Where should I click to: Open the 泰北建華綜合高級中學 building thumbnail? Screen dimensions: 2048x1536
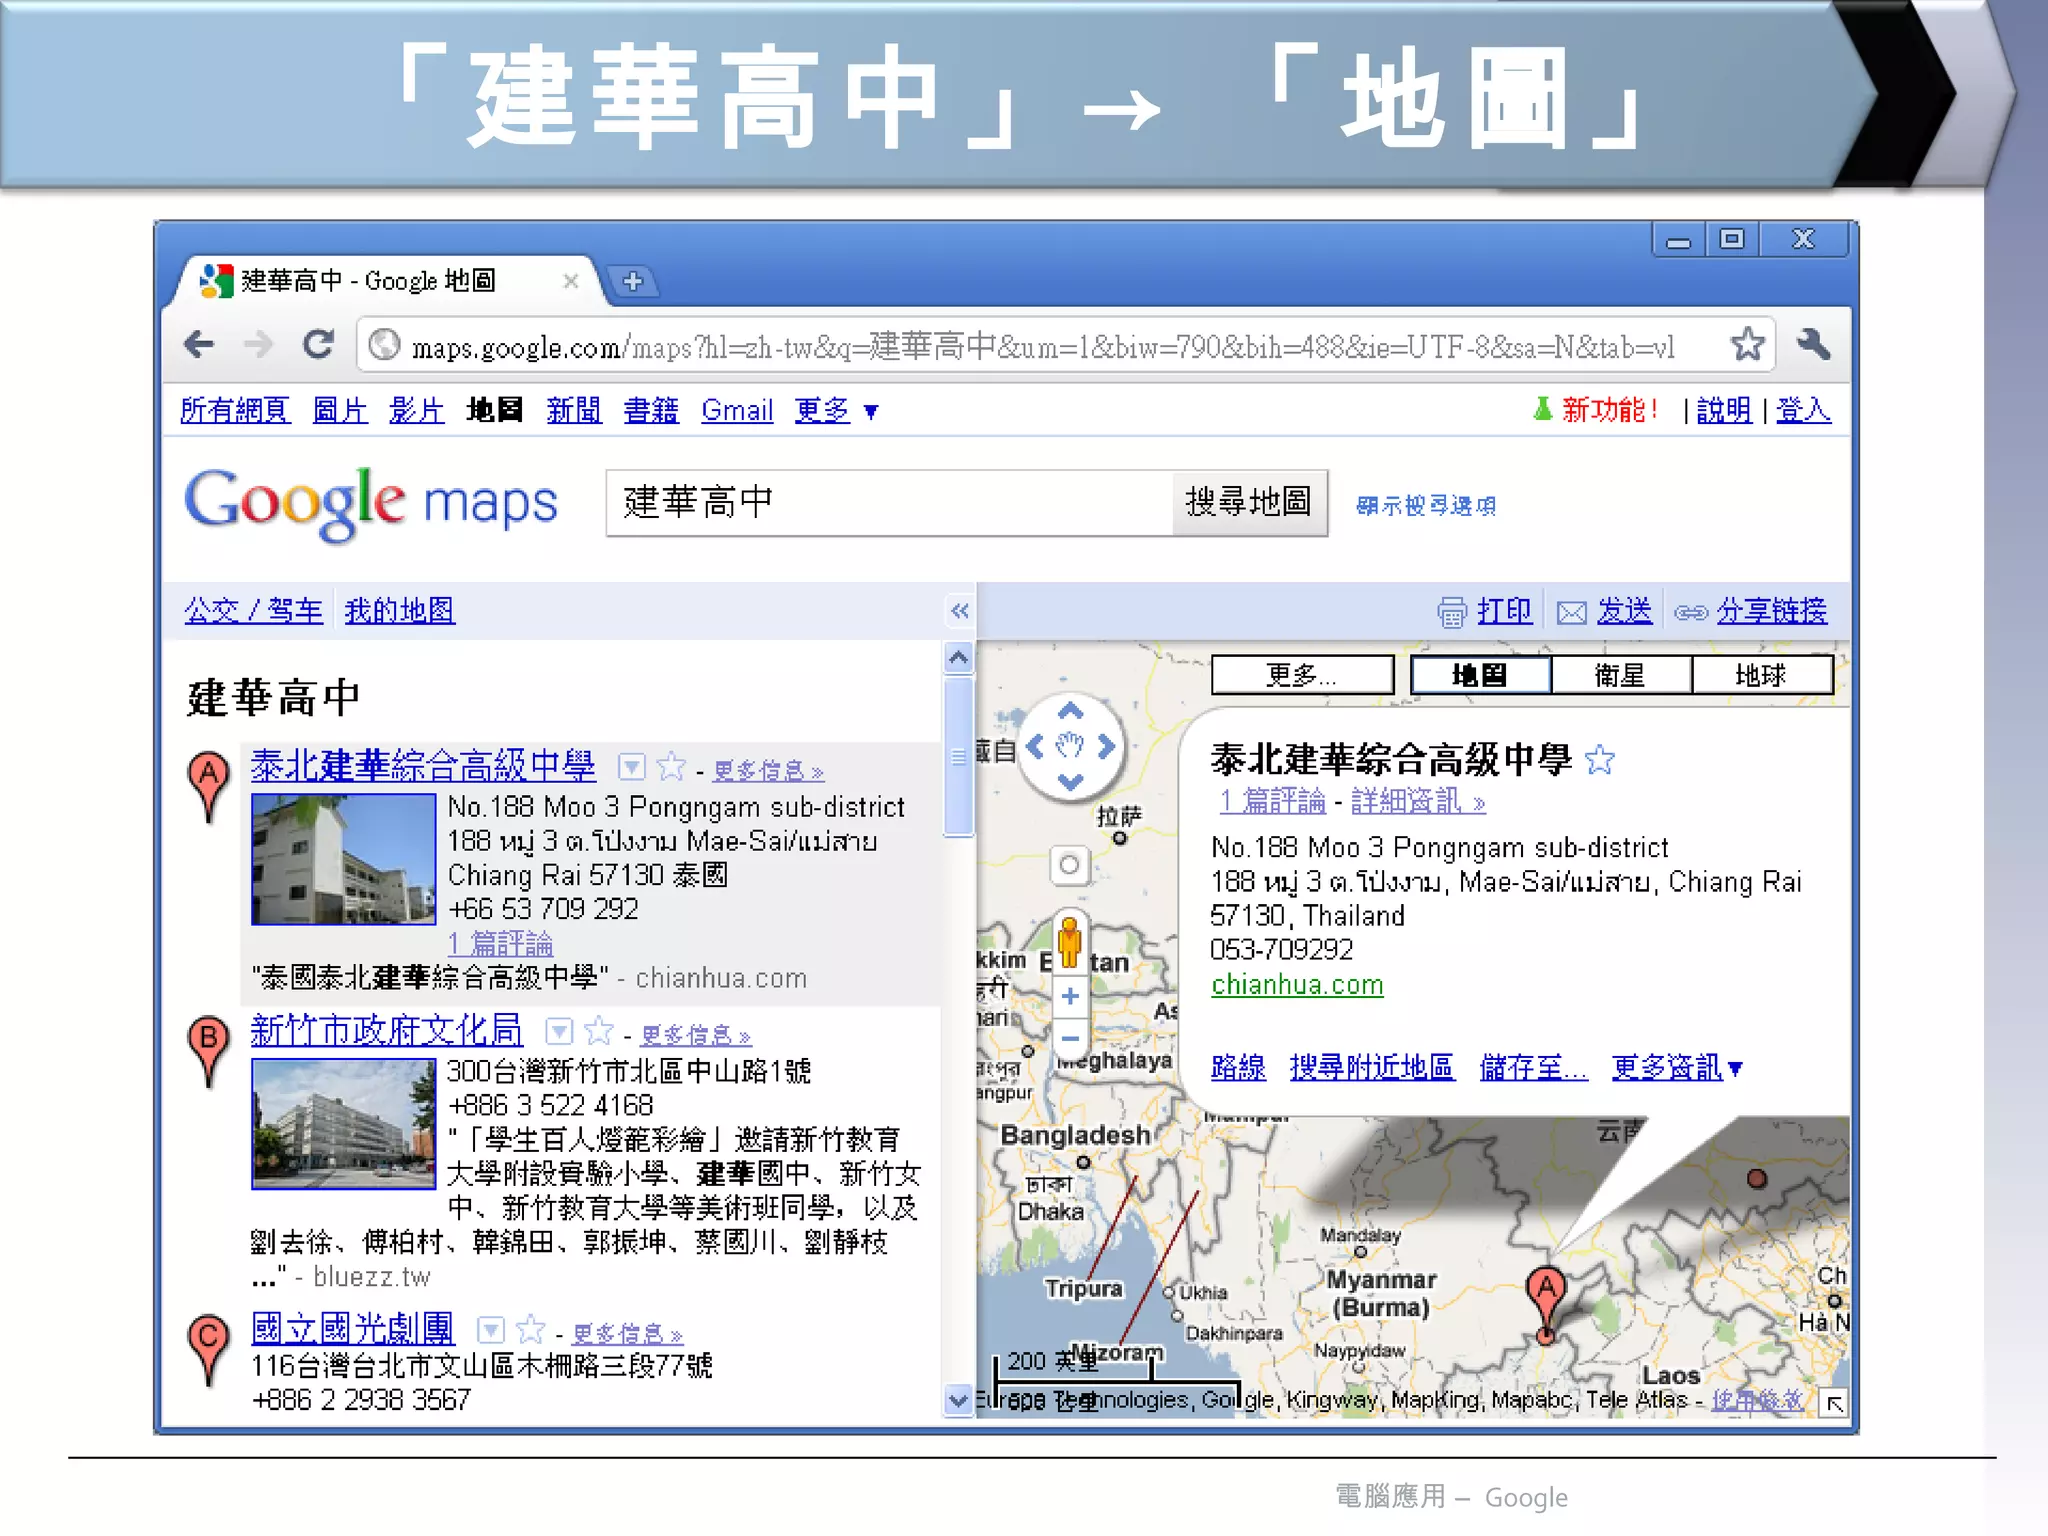(343, 859)
